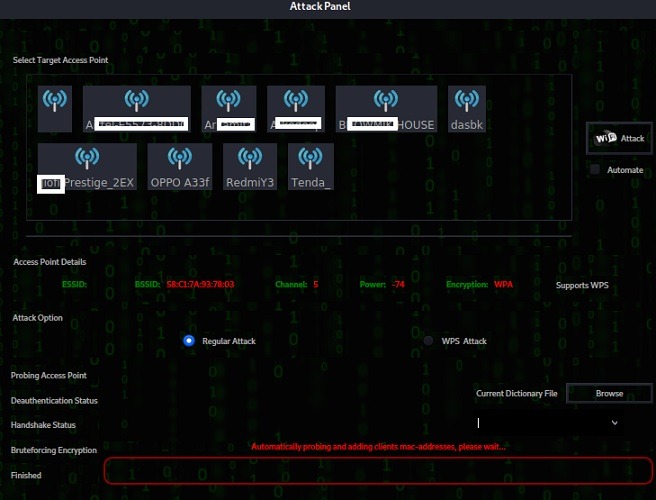
Task: Choose the access point ending in HOUSE
Action: tap(386, 109)
